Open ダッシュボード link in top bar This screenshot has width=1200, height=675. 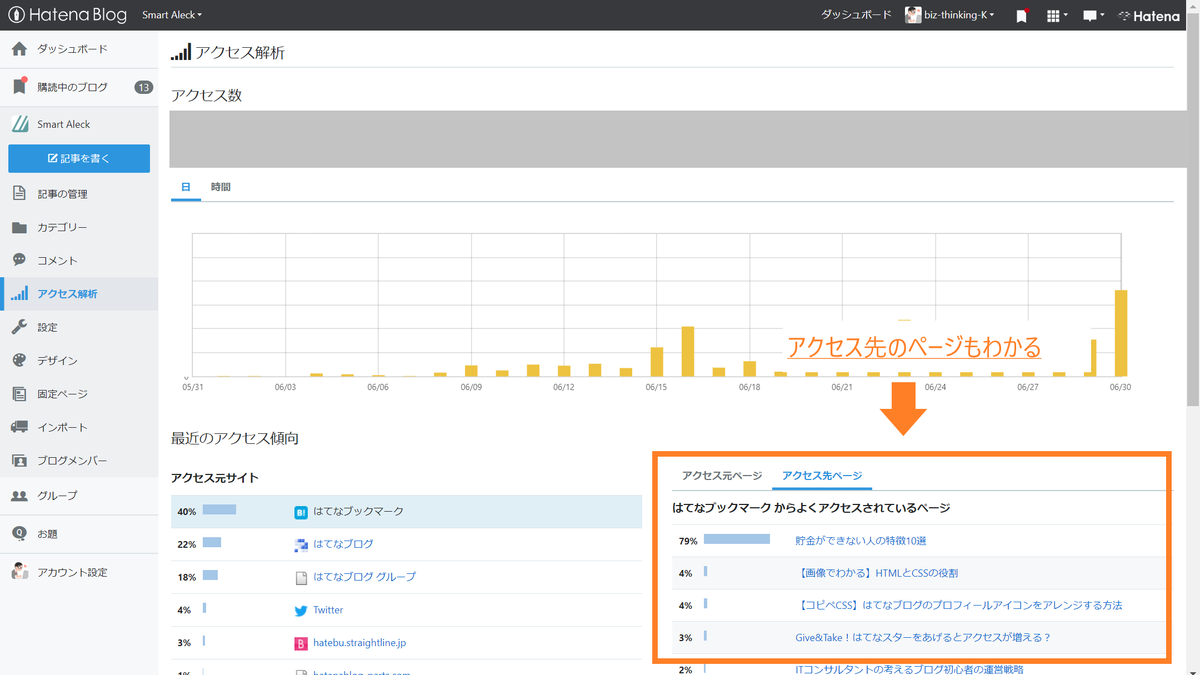[856, 15]
